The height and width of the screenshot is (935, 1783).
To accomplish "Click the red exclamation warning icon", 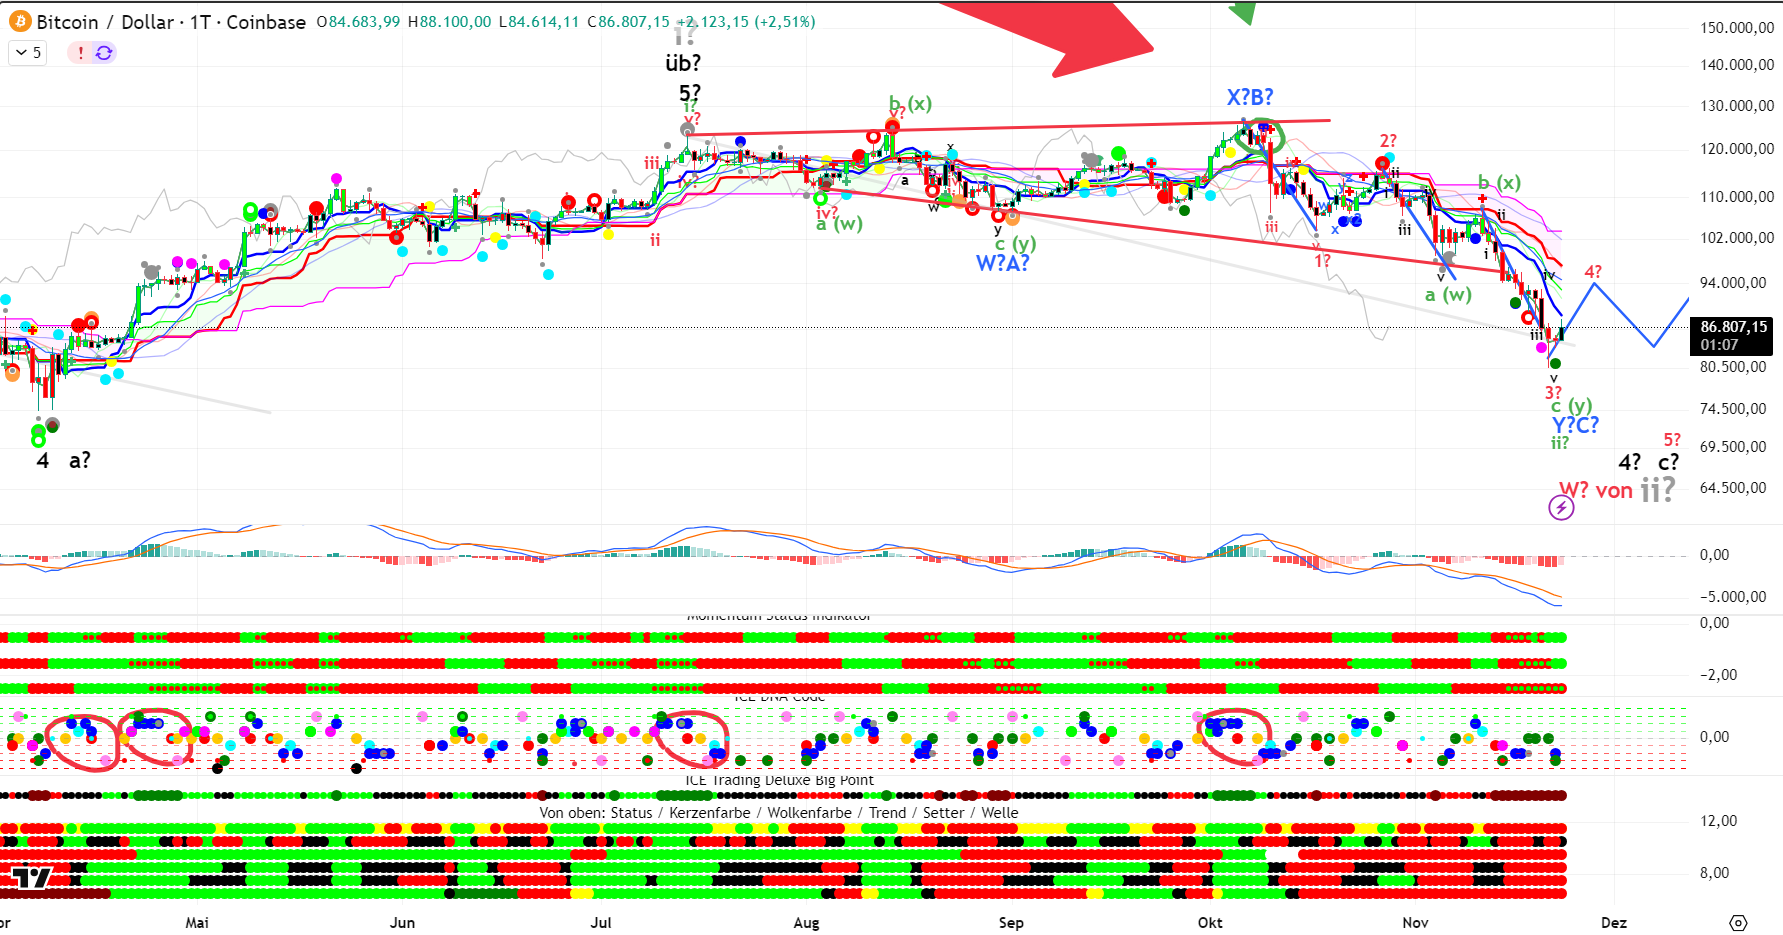I will pos(81,52).
